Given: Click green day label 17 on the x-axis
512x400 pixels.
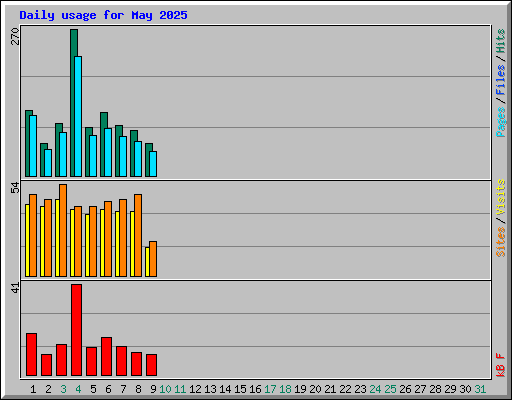Looking at the screenshot, I should tap(270, 389).
